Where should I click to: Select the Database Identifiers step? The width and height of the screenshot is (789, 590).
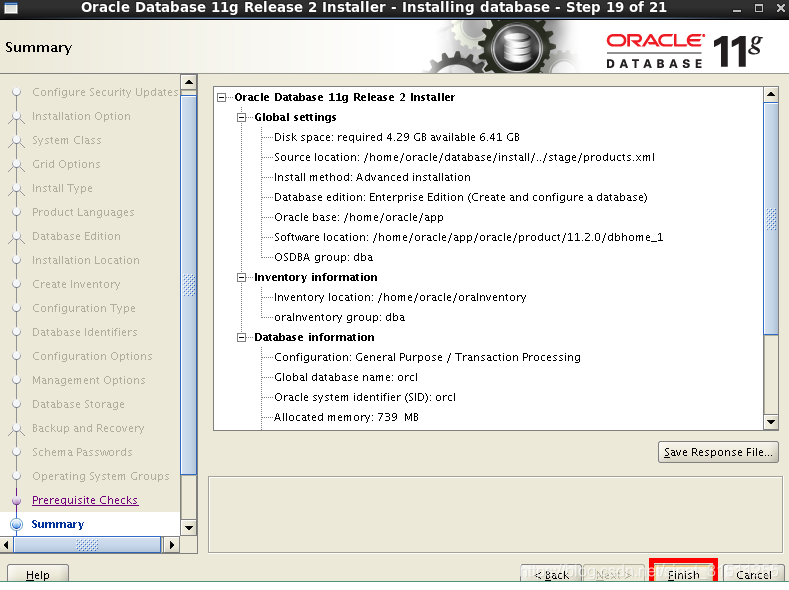[x=85, y=332]
